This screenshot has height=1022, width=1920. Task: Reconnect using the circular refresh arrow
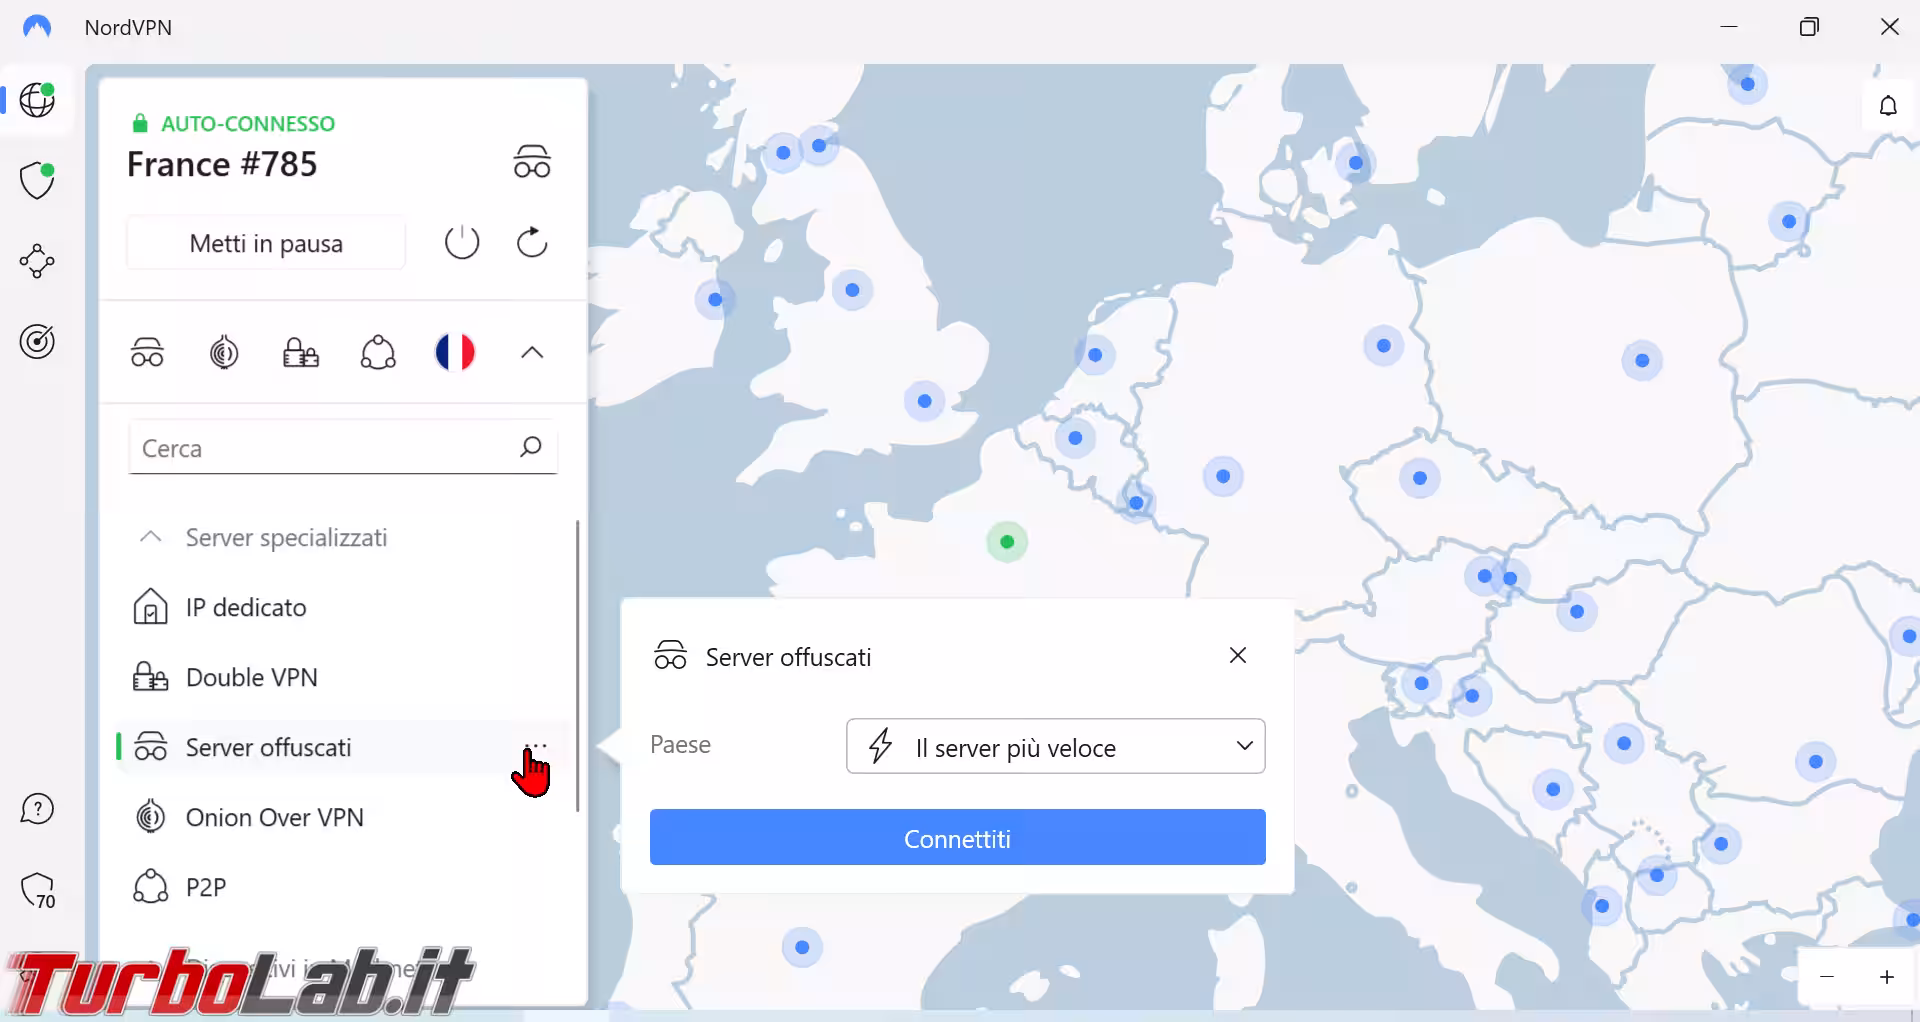532,242
